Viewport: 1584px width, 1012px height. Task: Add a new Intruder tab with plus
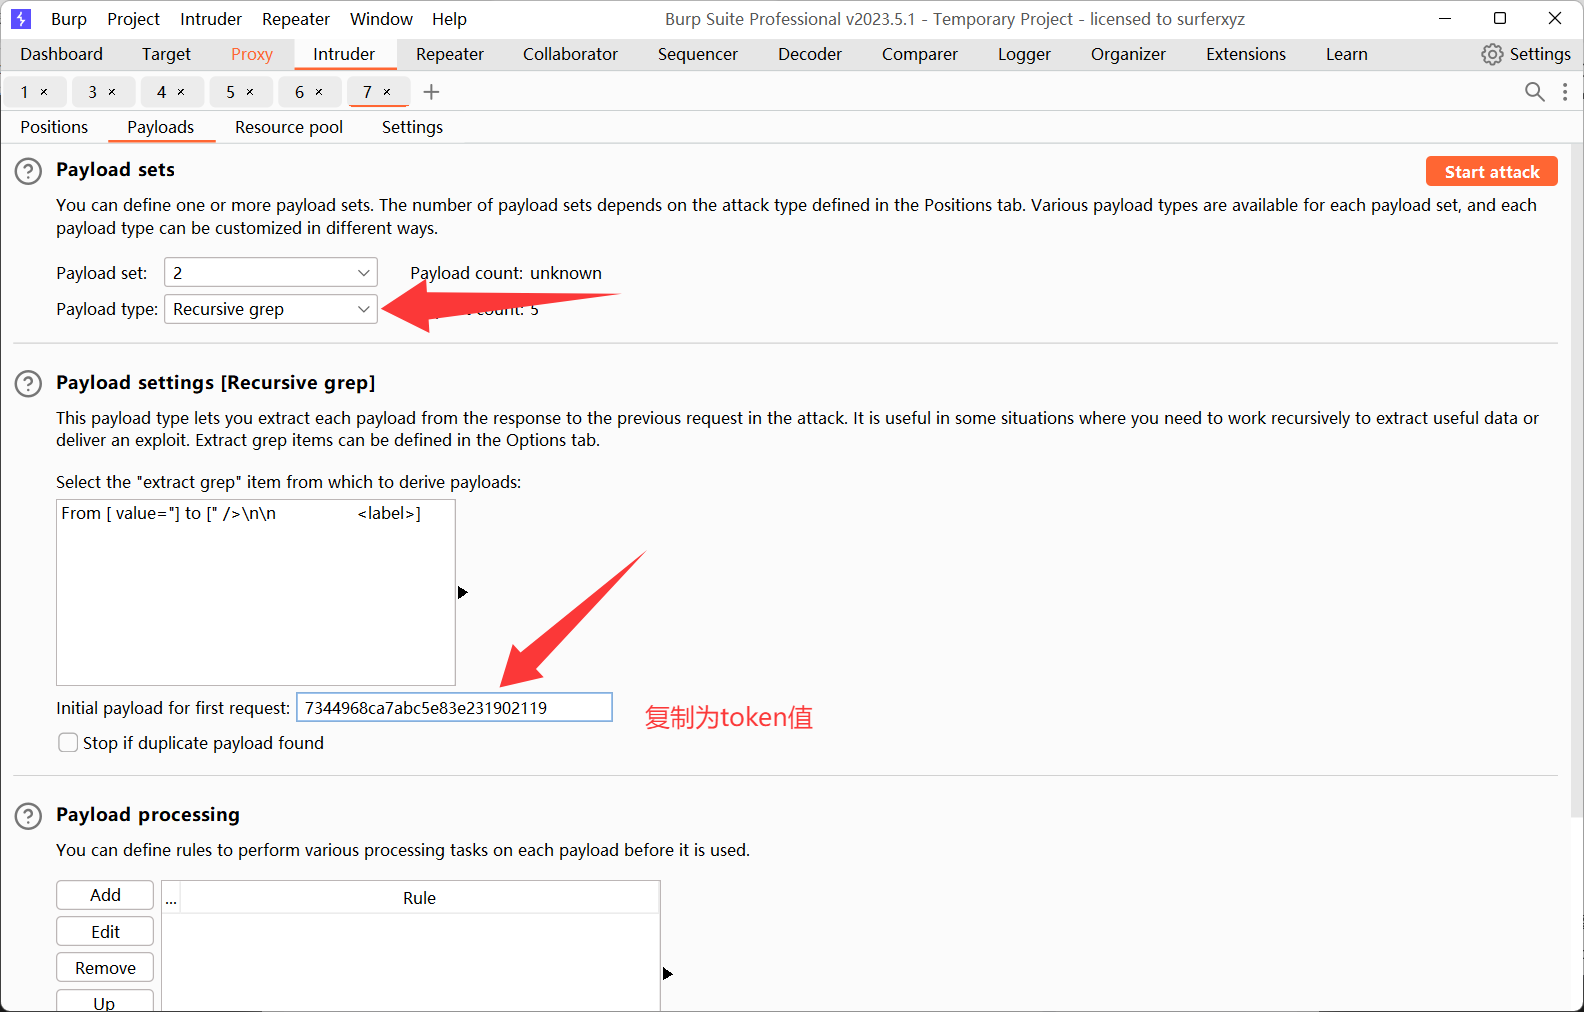(x=431, y=92)
